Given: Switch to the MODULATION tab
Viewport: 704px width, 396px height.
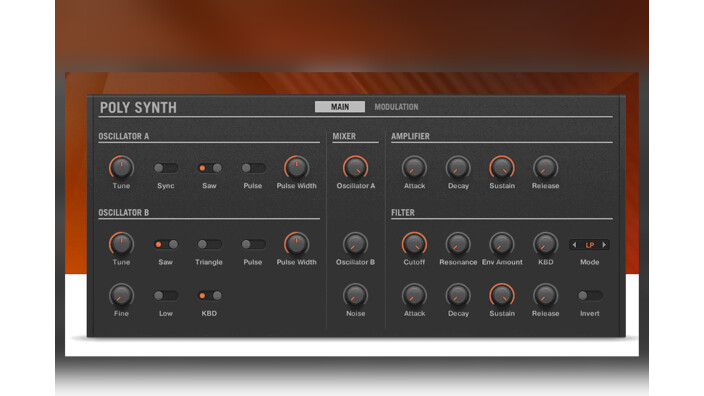Looking at the screenshot, I should point(396,107).
